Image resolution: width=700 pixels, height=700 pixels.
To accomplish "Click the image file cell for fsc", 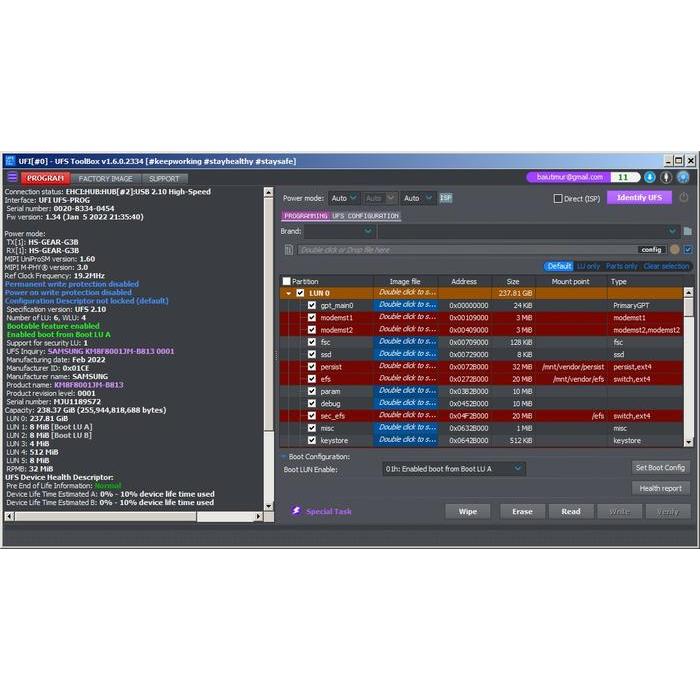I will (406, 342).
